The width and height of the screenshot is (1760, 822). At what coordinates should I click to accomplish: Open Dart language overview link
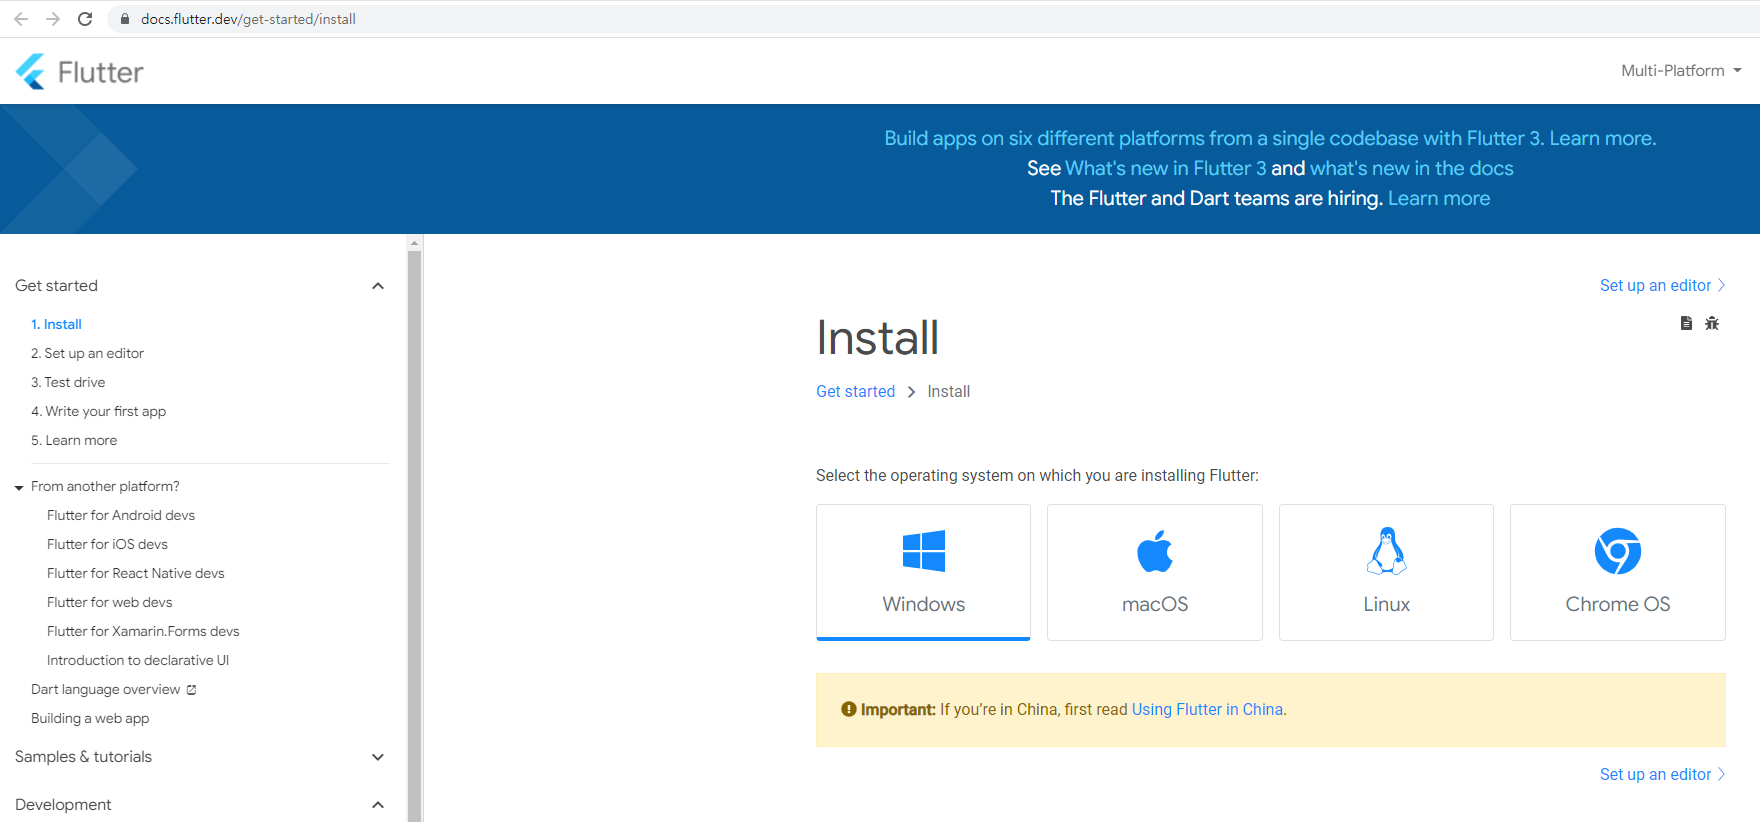(x=106, y=689)
